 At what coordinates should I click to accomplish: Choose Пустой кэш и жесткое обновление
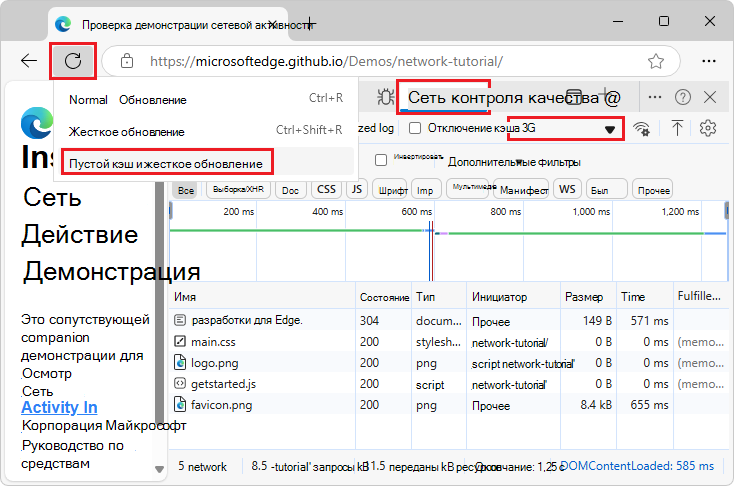coord(206,163)
